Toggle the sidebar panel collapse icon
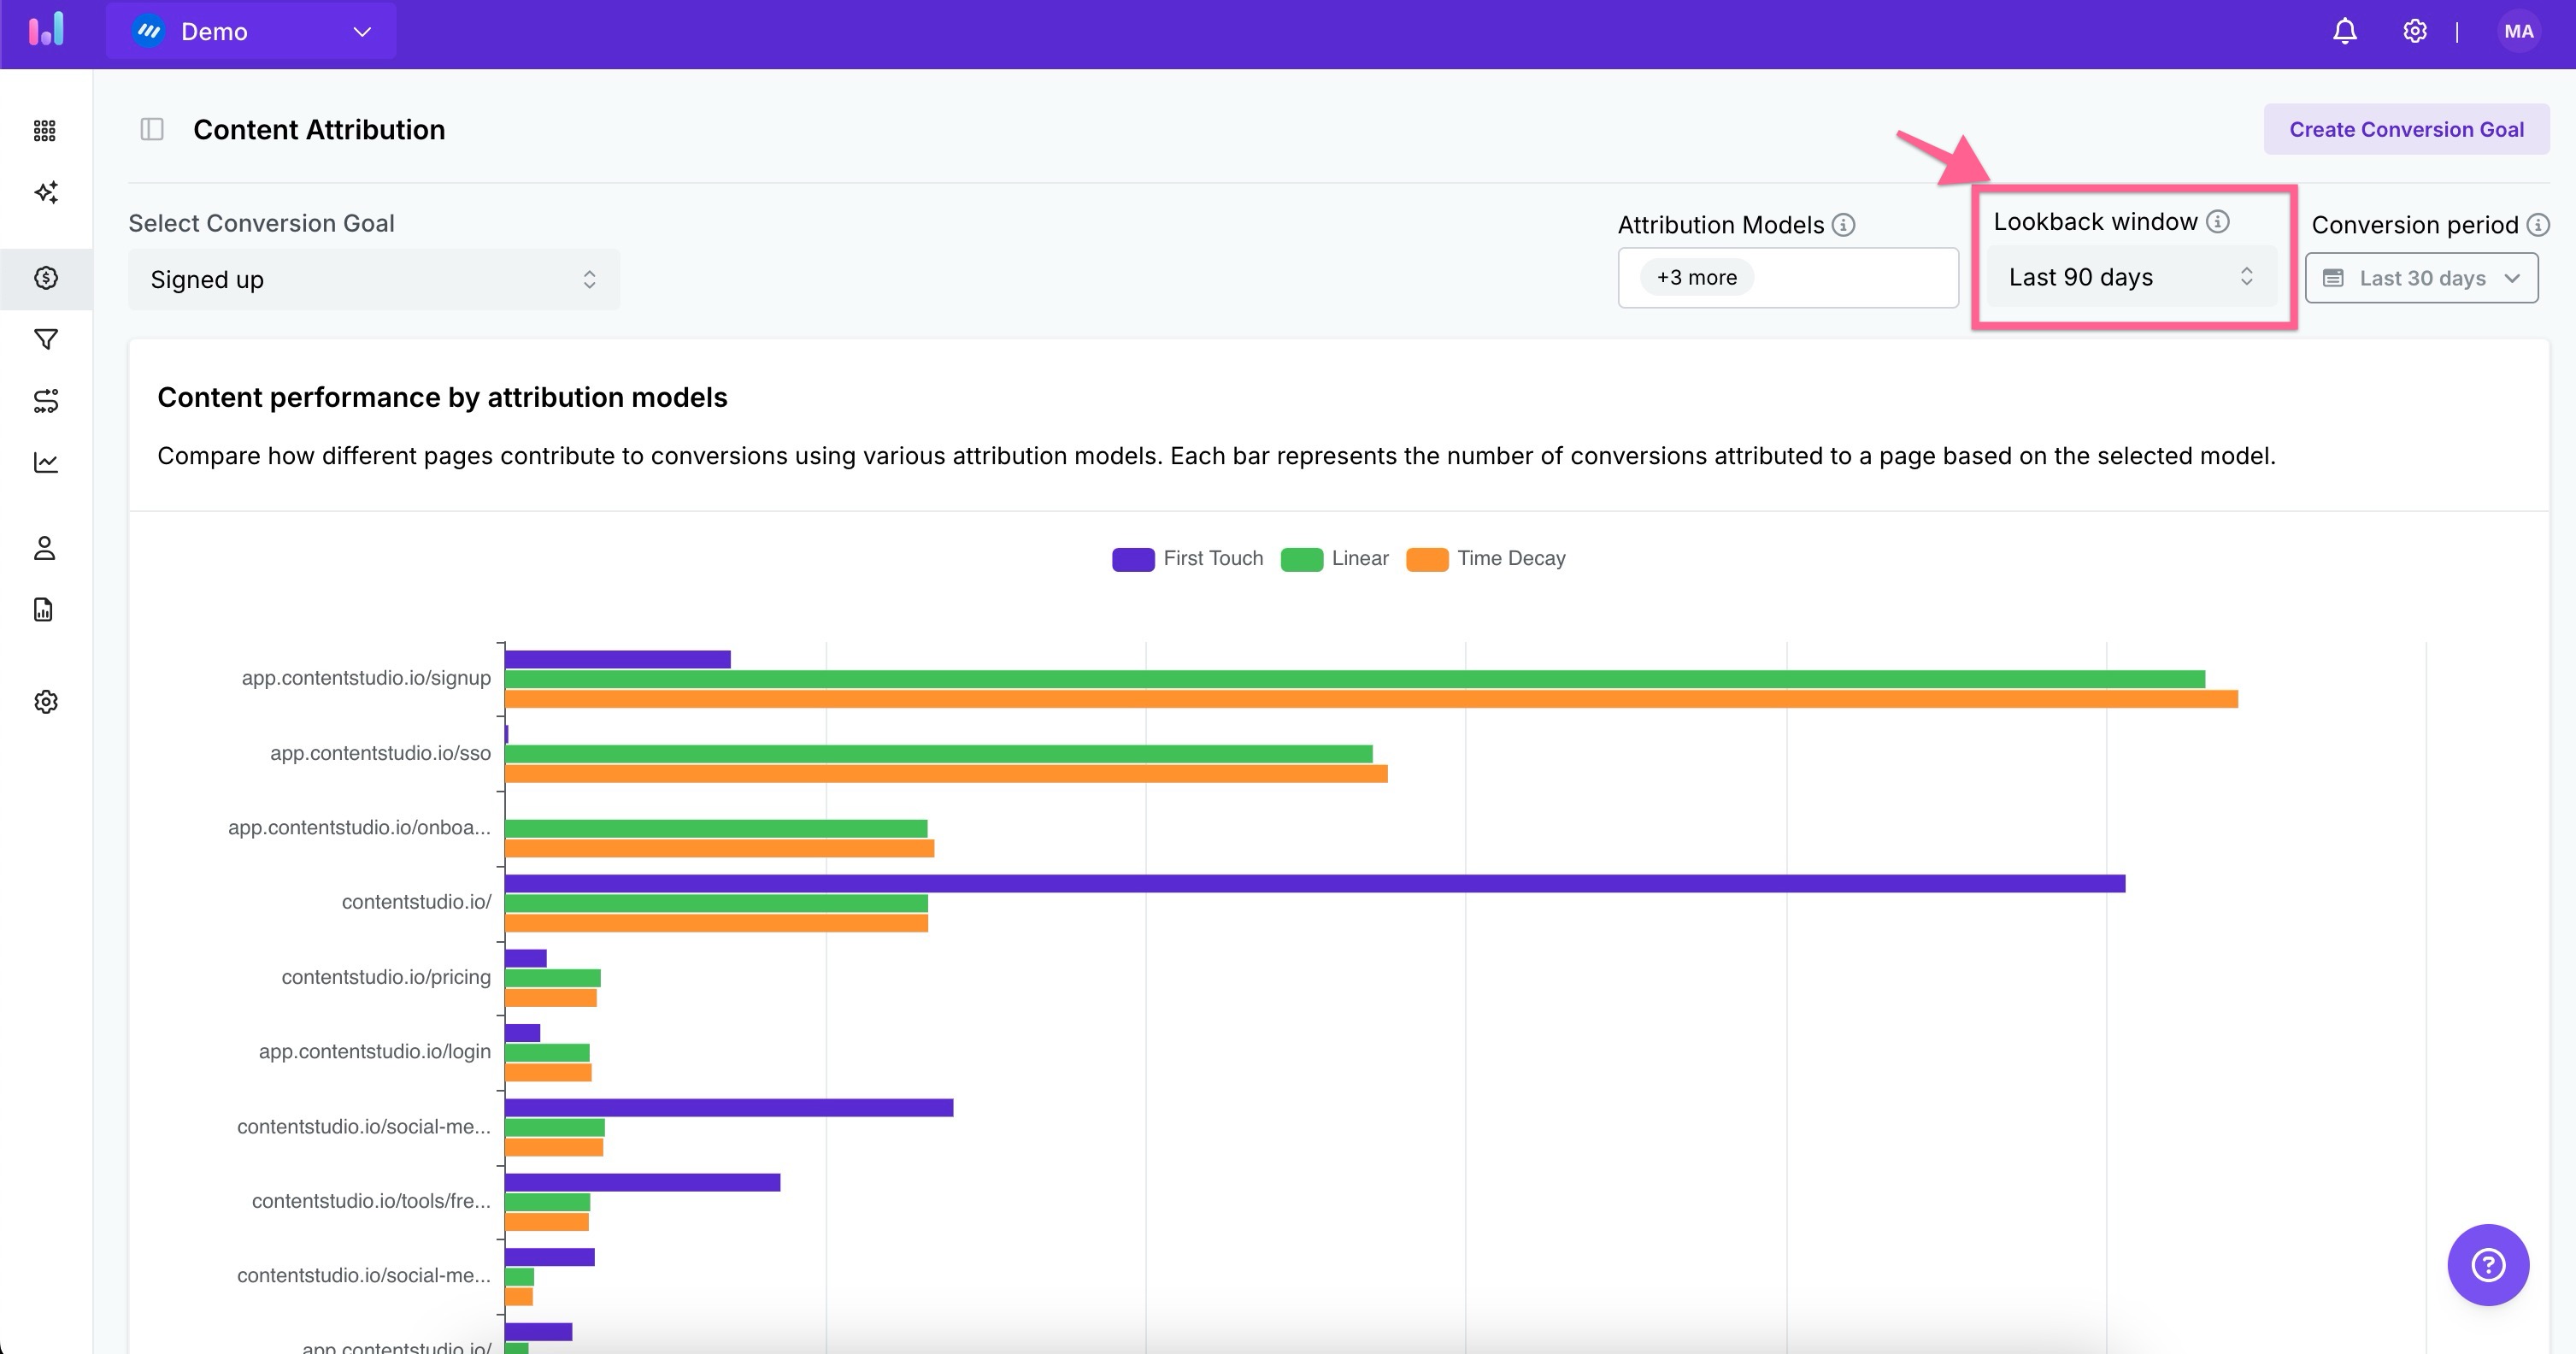Screen dimensions: 2576x1354 tap(152, 129)
